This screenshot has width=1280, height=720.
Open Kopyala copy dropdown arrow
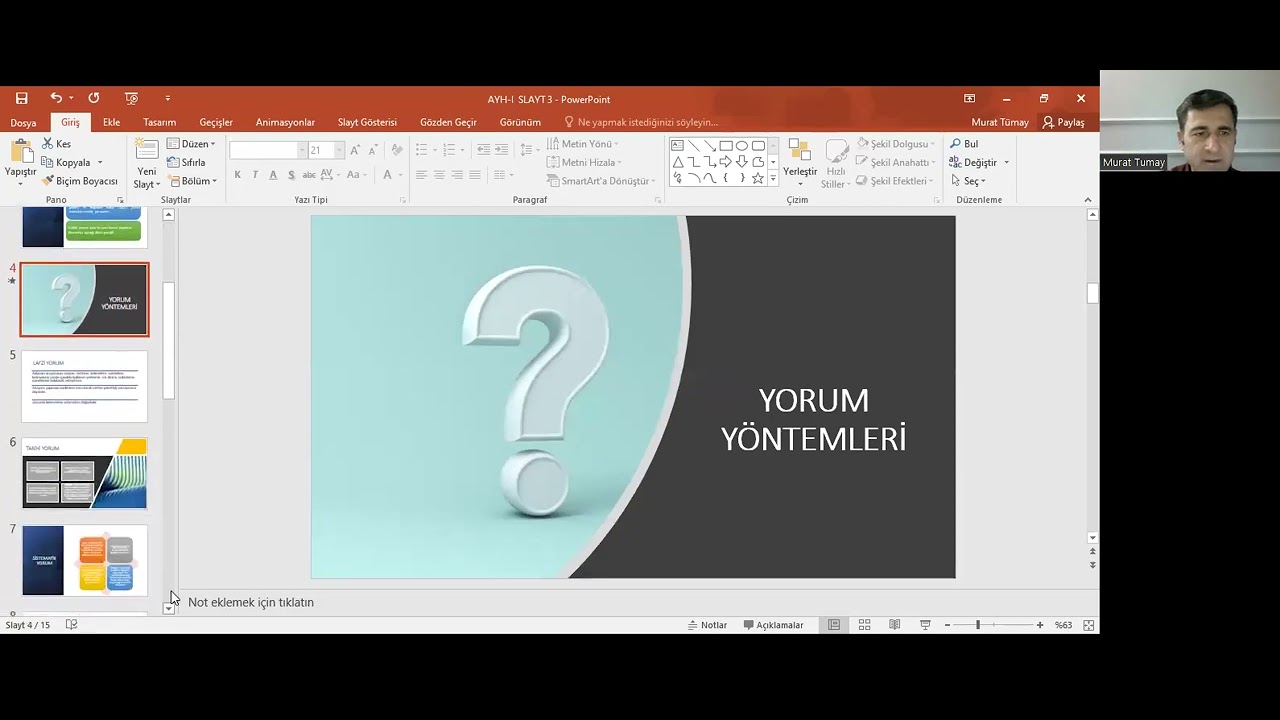pos(100,163)
